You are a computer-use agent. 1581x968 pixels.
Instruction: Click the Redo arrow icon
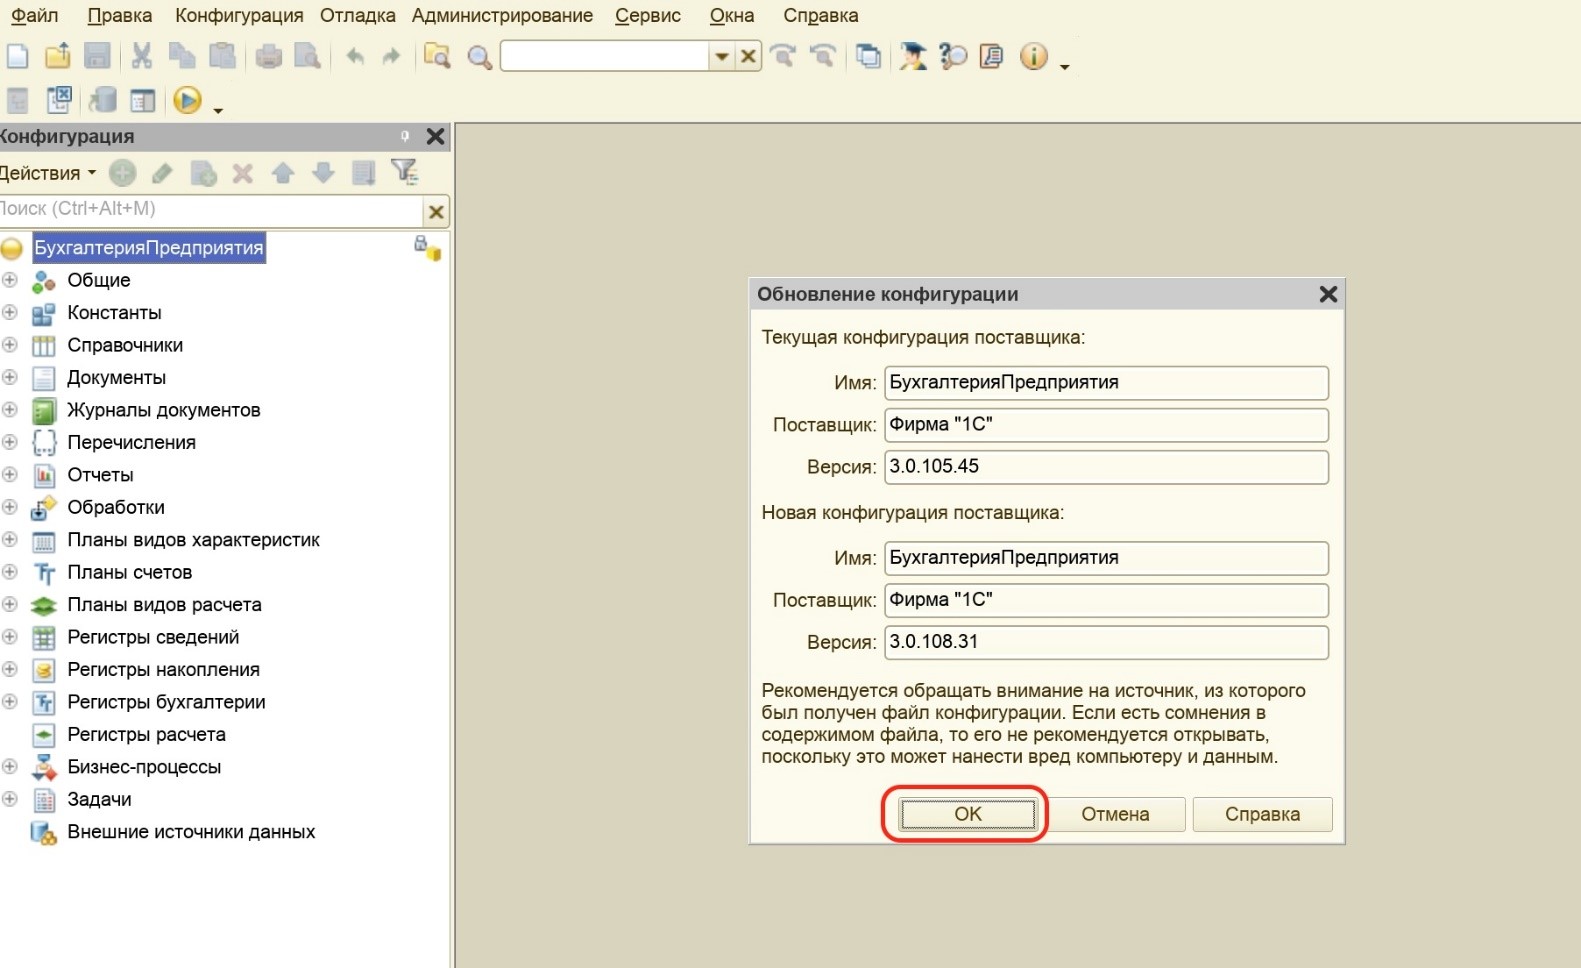[391, 56]
